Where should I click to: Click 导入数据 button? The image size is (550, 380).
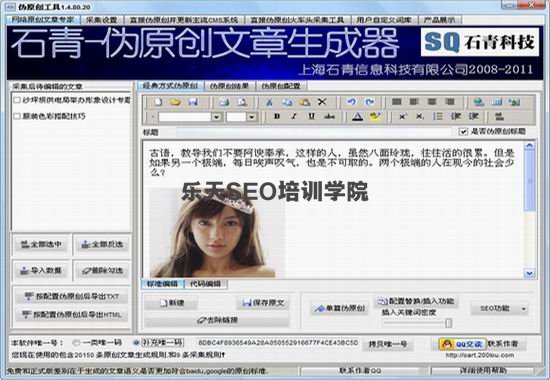point(41,271)
